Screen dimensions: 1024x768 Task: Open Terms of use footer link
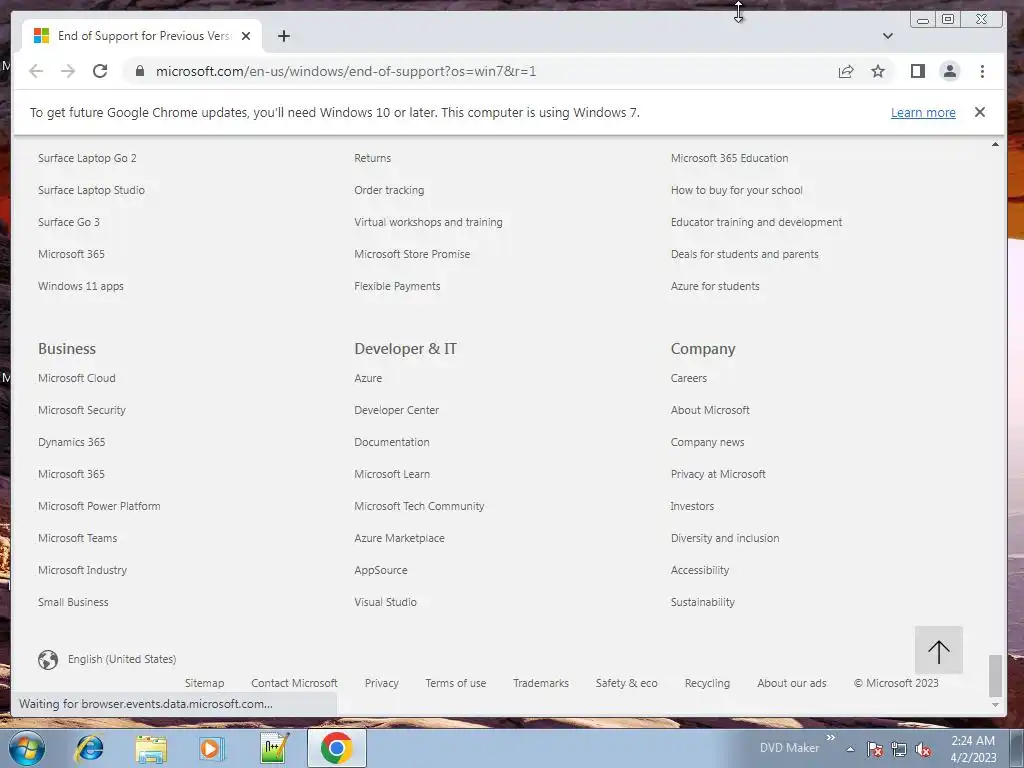[x=456, y=683]
